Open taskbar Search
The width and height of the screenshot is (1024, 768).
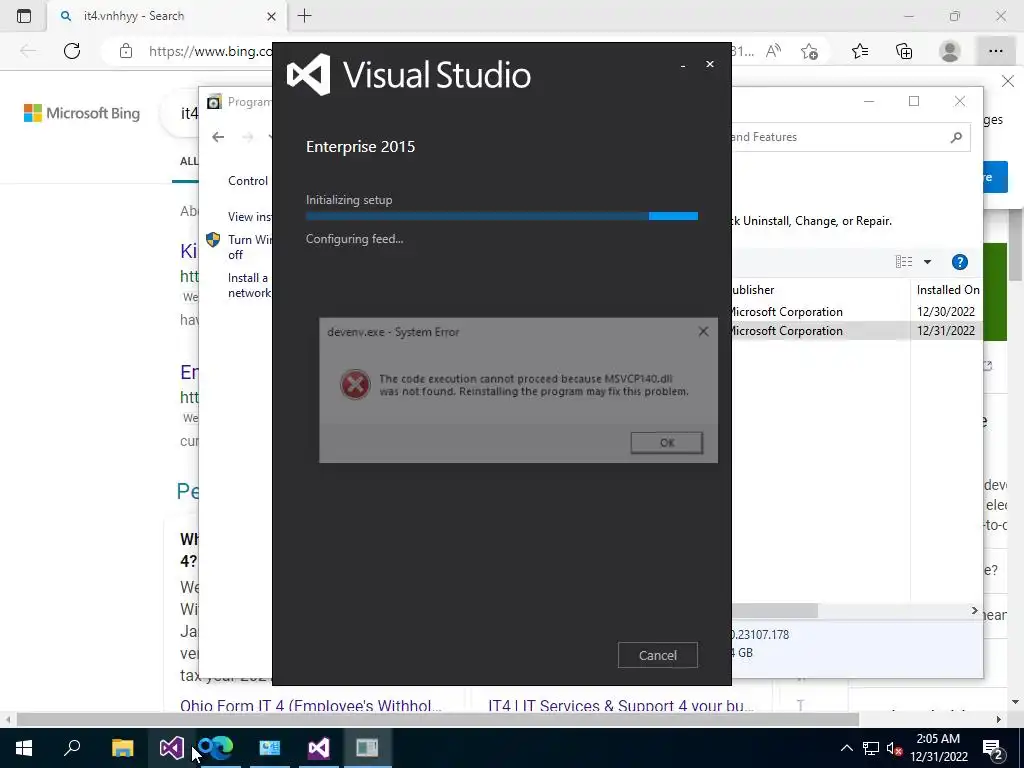tap(72, 748)
